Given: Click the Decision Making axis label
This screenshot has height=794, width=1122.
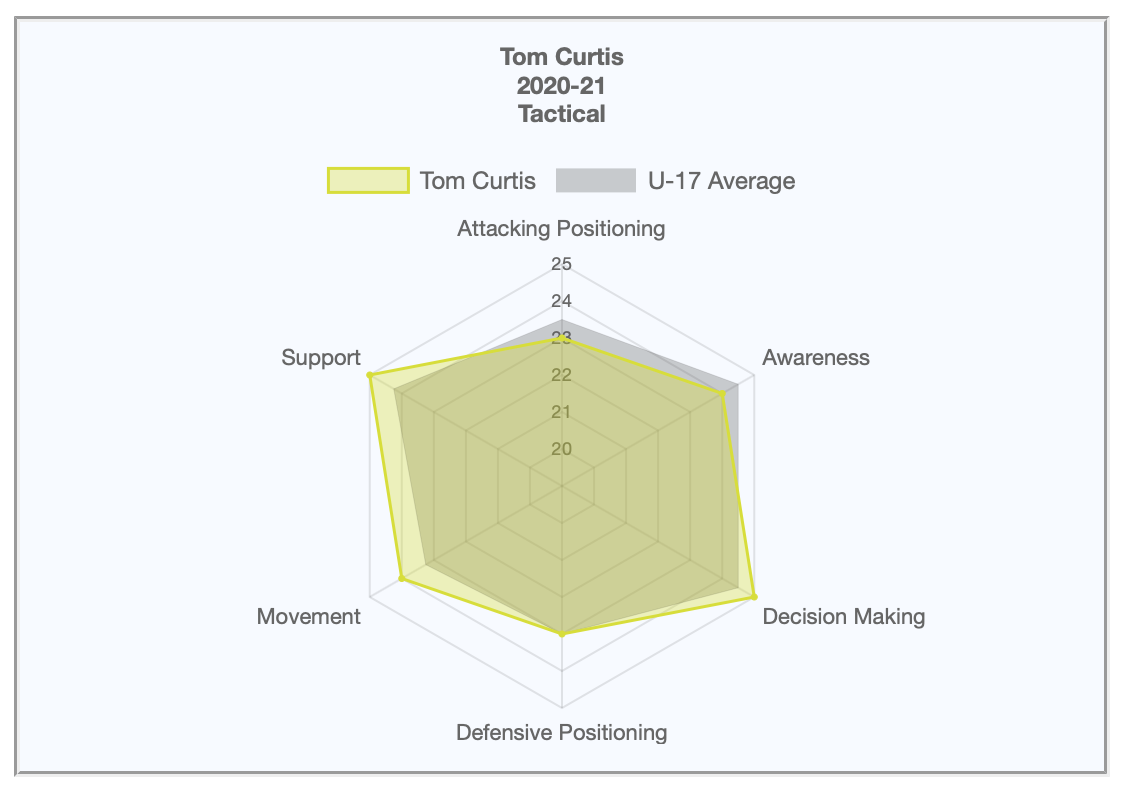Looking at the screenshot, I should (844, 617).
